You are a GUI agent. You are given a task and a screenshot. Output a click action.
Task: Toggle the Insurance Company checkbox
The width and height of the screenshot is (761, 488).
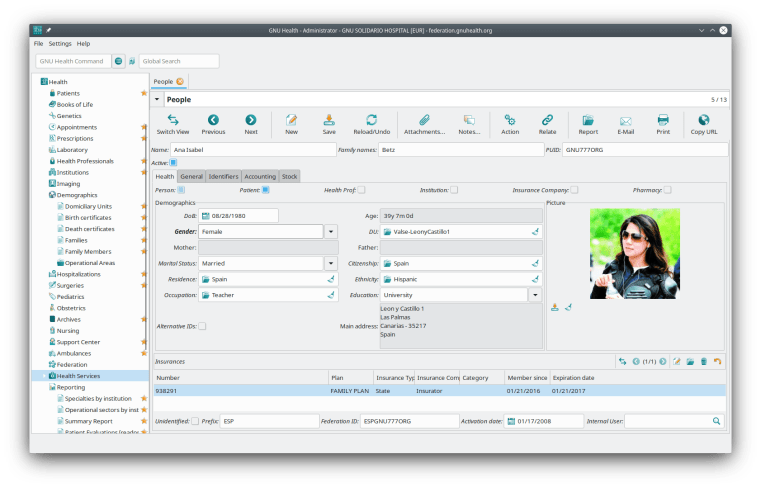574,189
